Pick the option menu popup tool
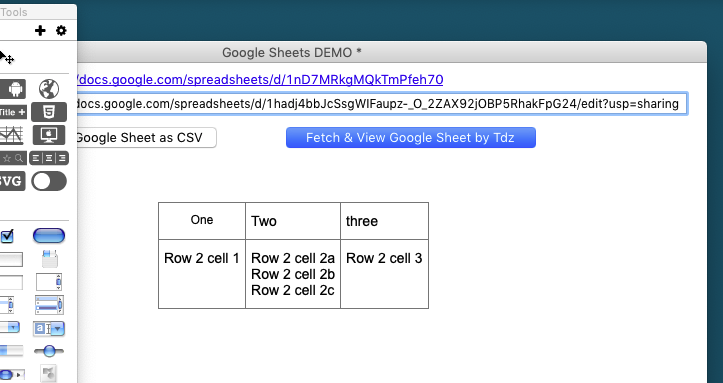 click(10, 328)
